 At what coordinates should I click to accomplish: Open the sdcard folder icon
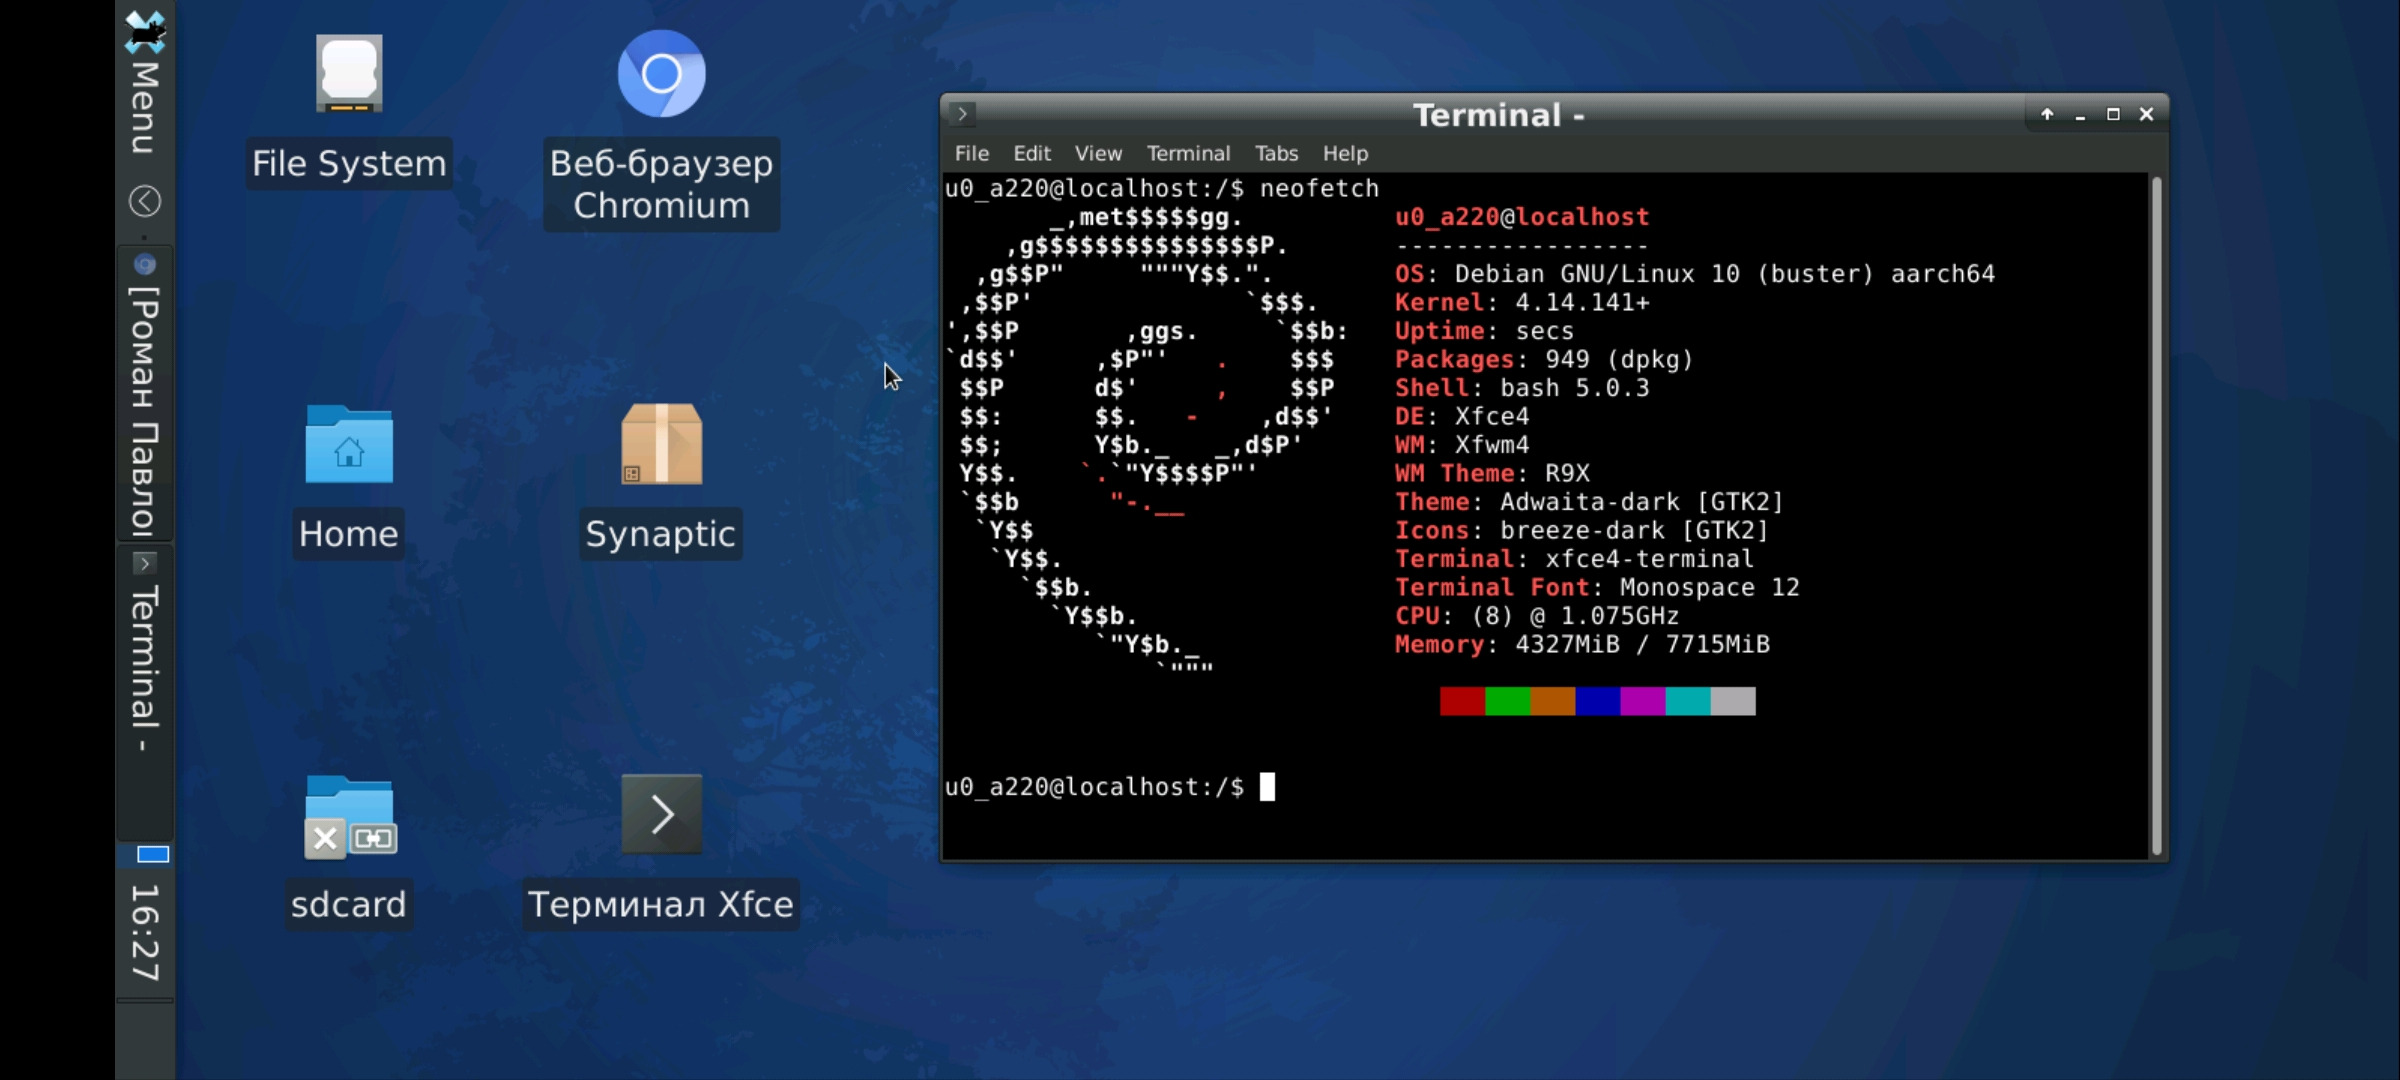point(348,817)
